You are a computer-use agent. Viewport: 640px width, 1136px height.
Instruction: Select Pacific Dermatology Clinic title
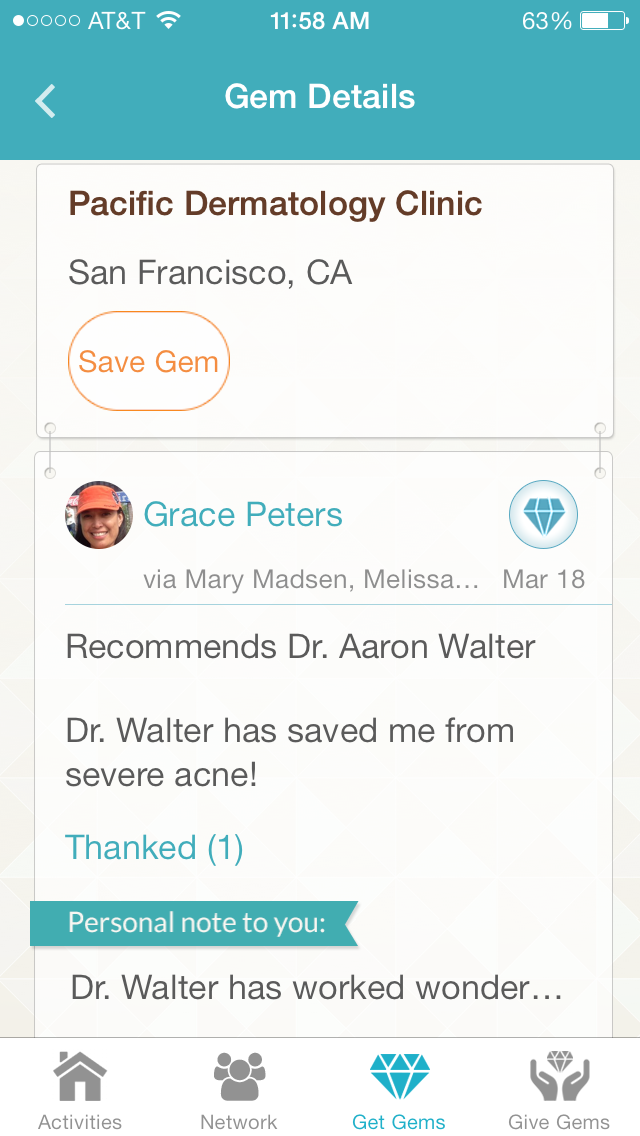point(275,204)
